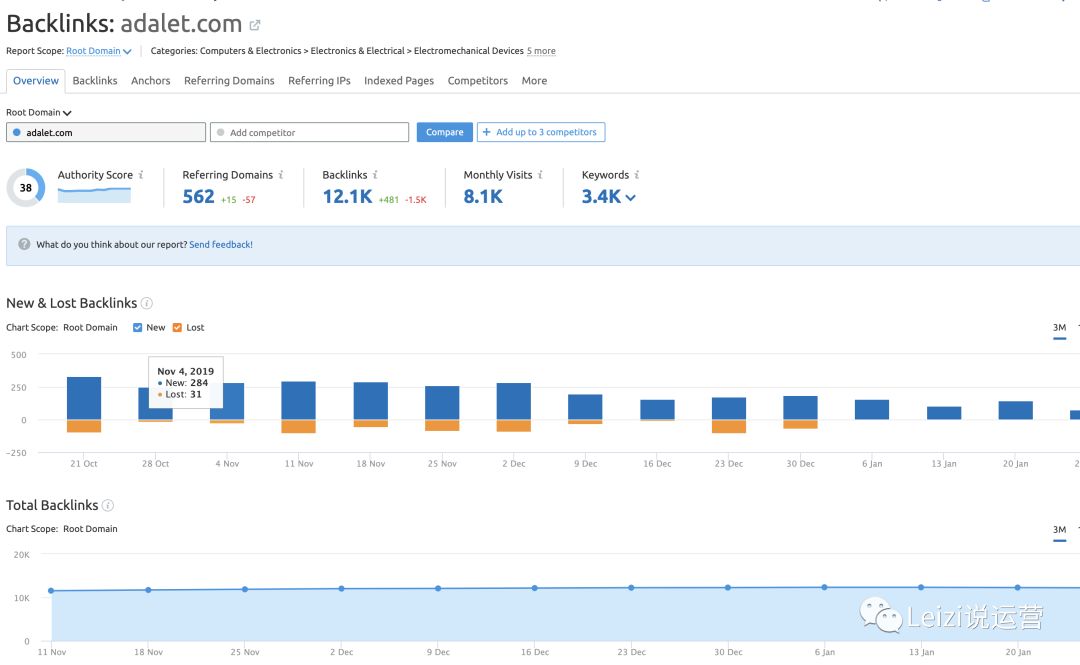The image size is (1080, 665).
Task: Uncheck the New backlinks checkbox
Action: click(x=138, y=327)
